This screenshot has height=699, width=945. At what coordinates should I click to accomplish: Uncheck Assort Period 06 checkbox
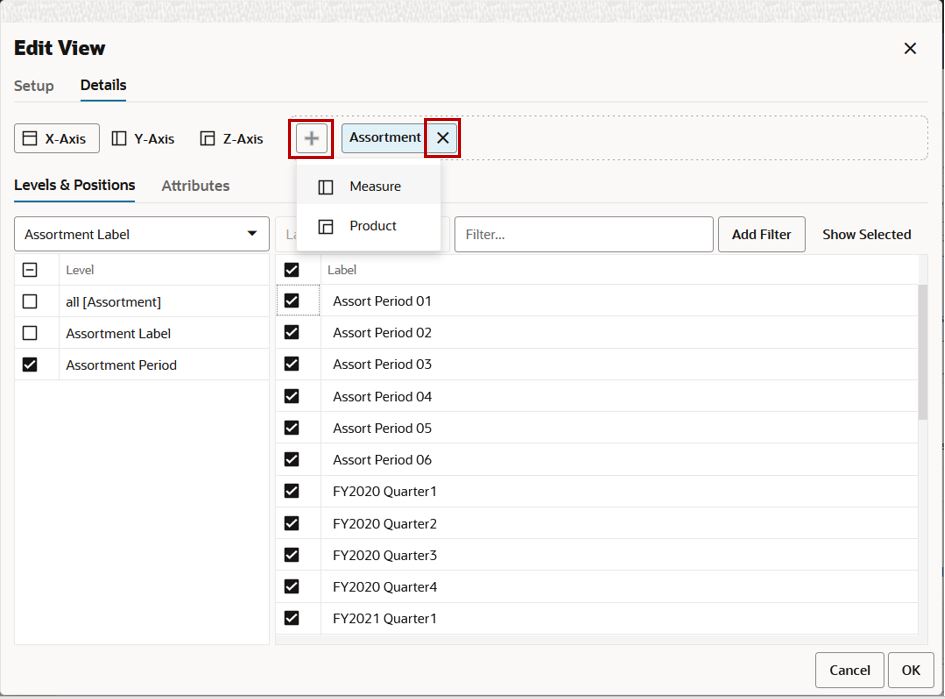click(x=292, y=459)
